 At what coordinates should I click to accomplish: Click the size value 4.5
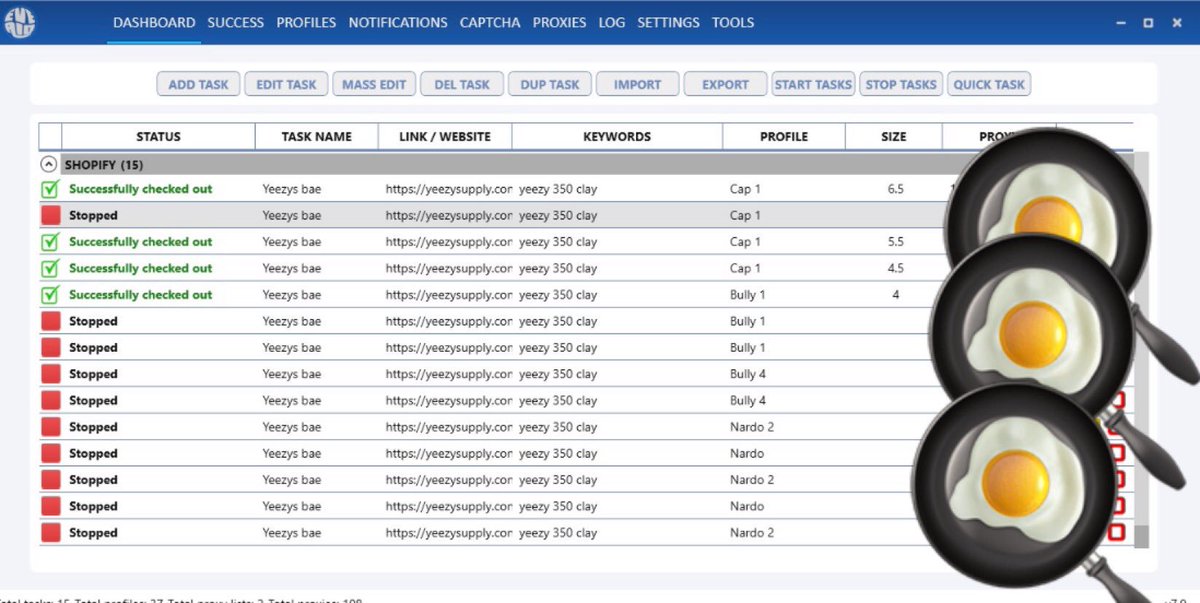(895, 268)
